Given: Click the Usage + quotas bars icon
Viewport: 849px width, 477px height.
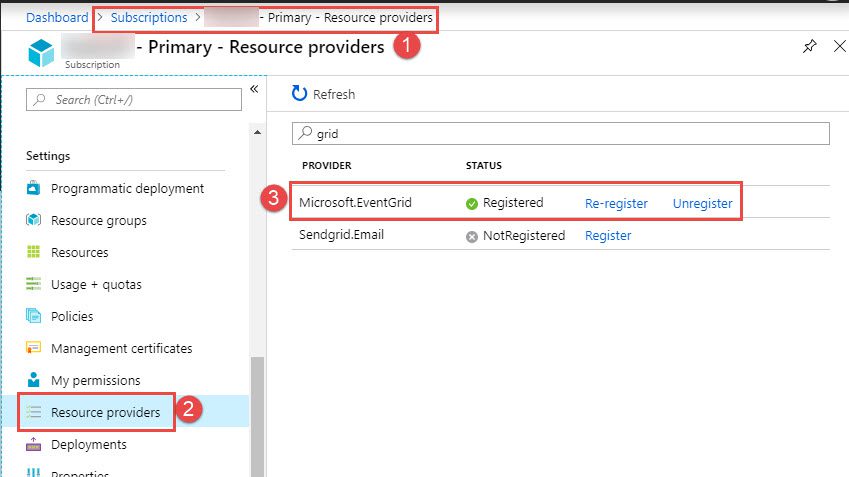Looking at the screenshot, I should tap(34, 284).
